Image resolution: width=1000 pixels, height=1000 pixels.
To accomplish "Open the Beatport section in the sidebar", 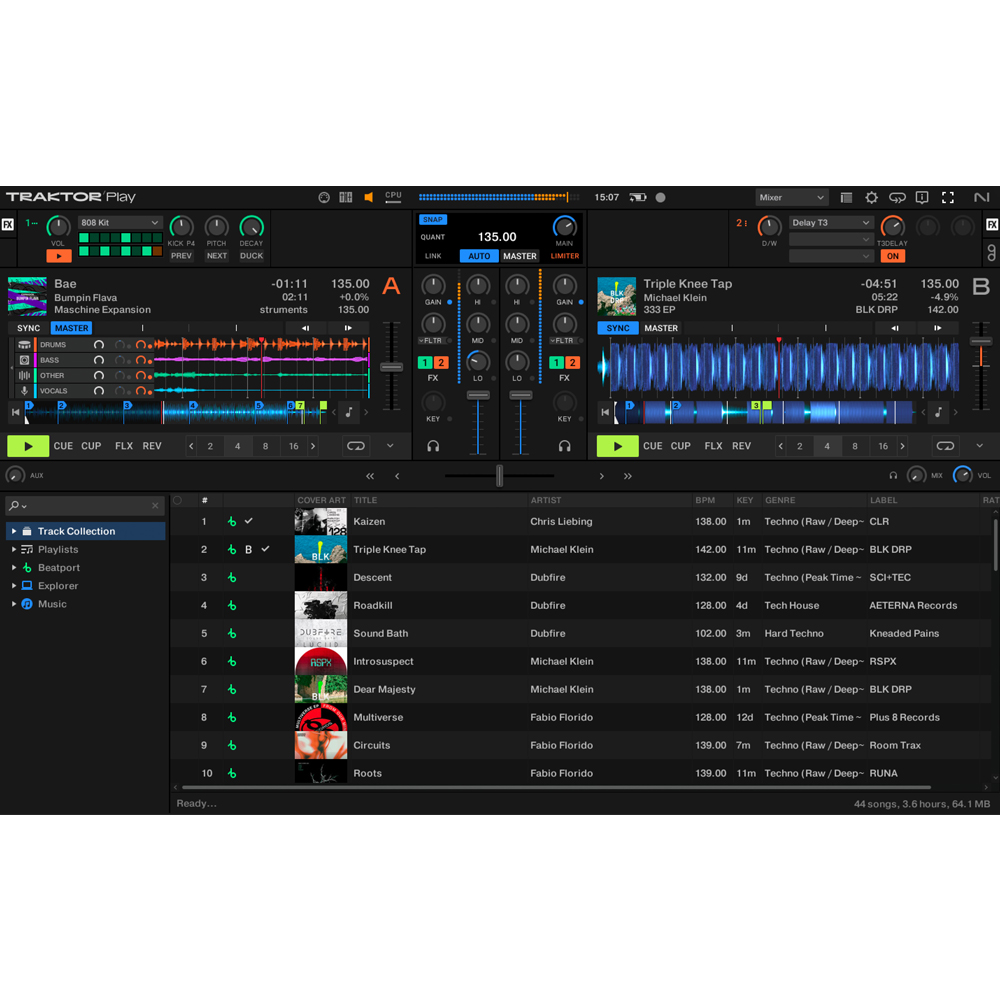I will coord(57,567).
